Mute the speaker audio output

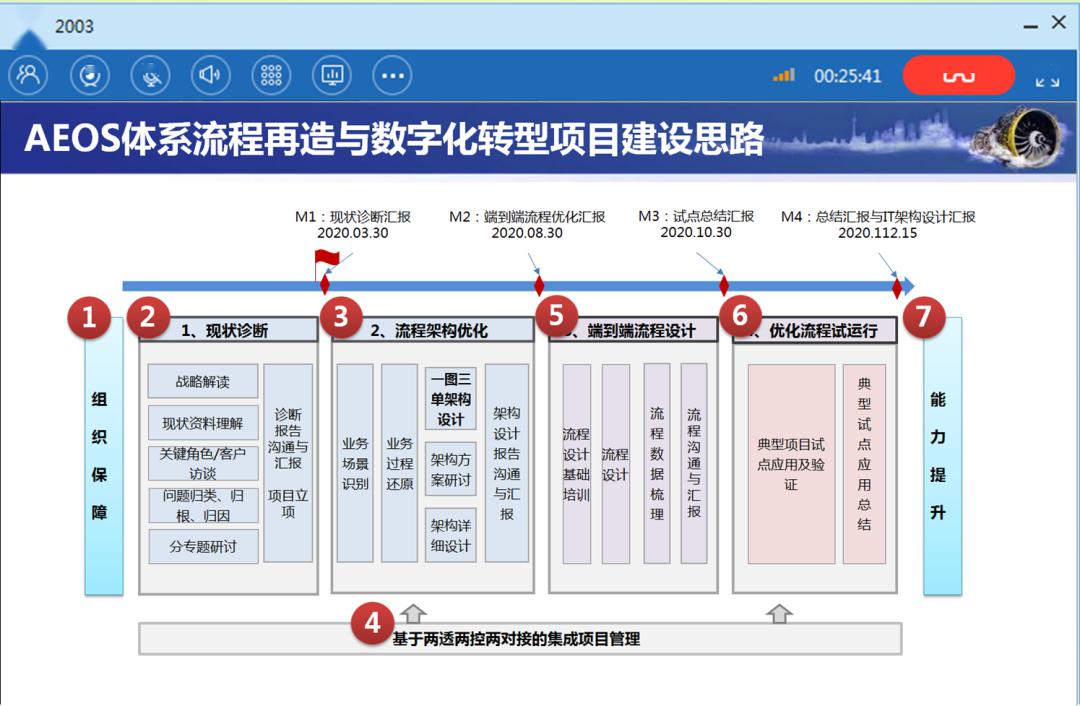tap(209, 74)
